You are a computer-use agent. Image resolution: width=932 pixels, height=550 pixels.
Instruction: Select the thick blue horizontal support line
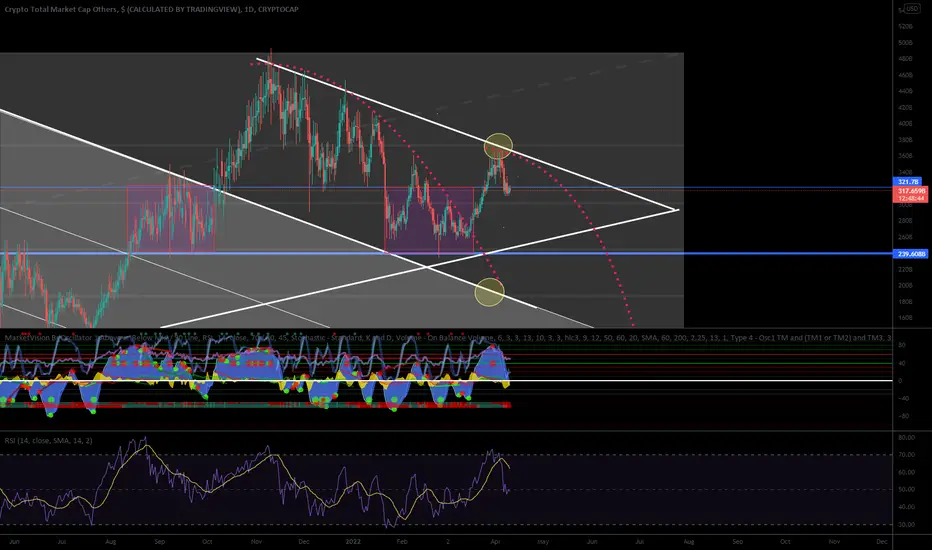click(446, 254)
